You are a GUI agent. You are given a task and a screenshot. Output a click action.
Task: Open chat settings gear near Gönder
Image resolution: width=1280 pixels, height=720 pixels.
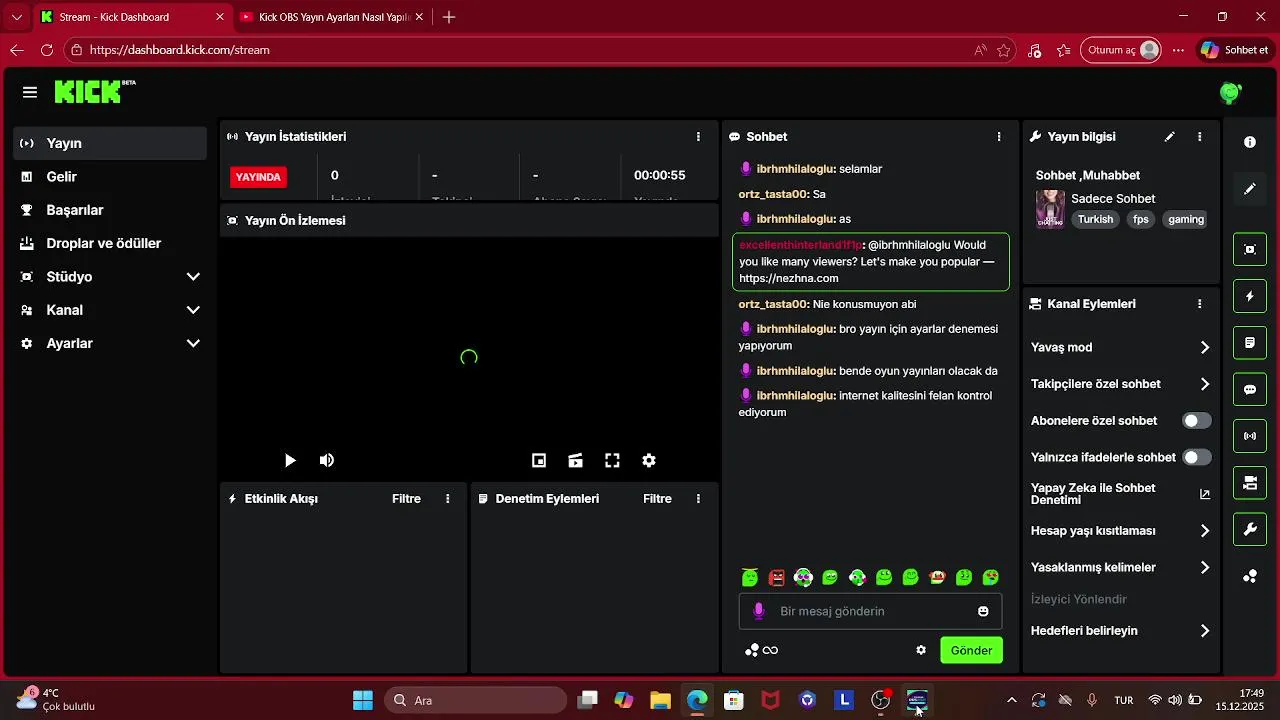pos(921,650)
